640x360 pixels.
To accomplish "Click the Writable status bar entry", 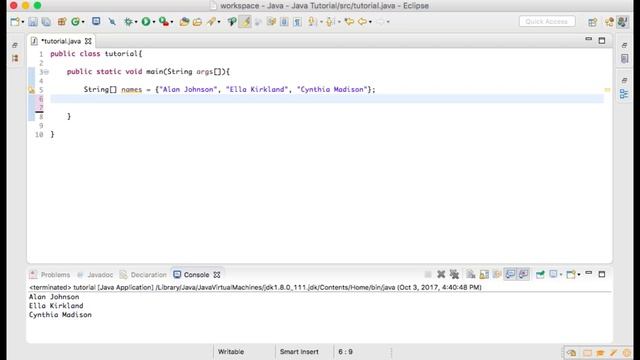I will [231, 351].
